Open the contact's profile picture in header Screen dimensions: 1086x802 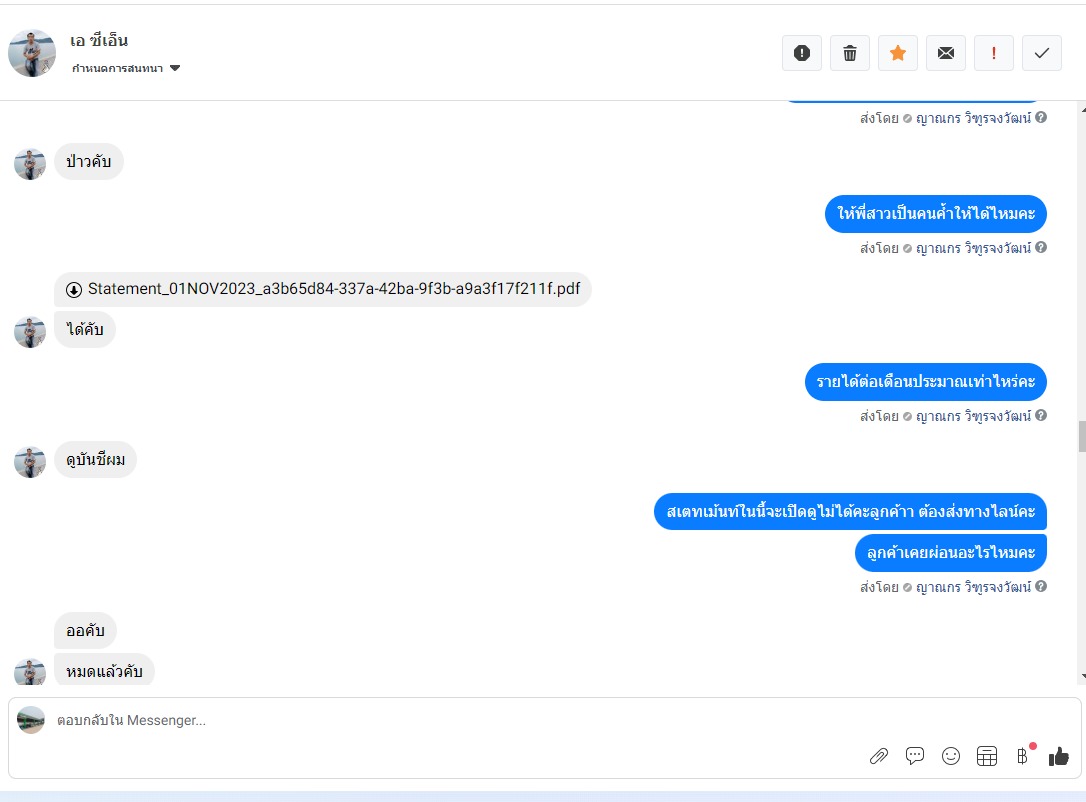click(x=32, y=53)
